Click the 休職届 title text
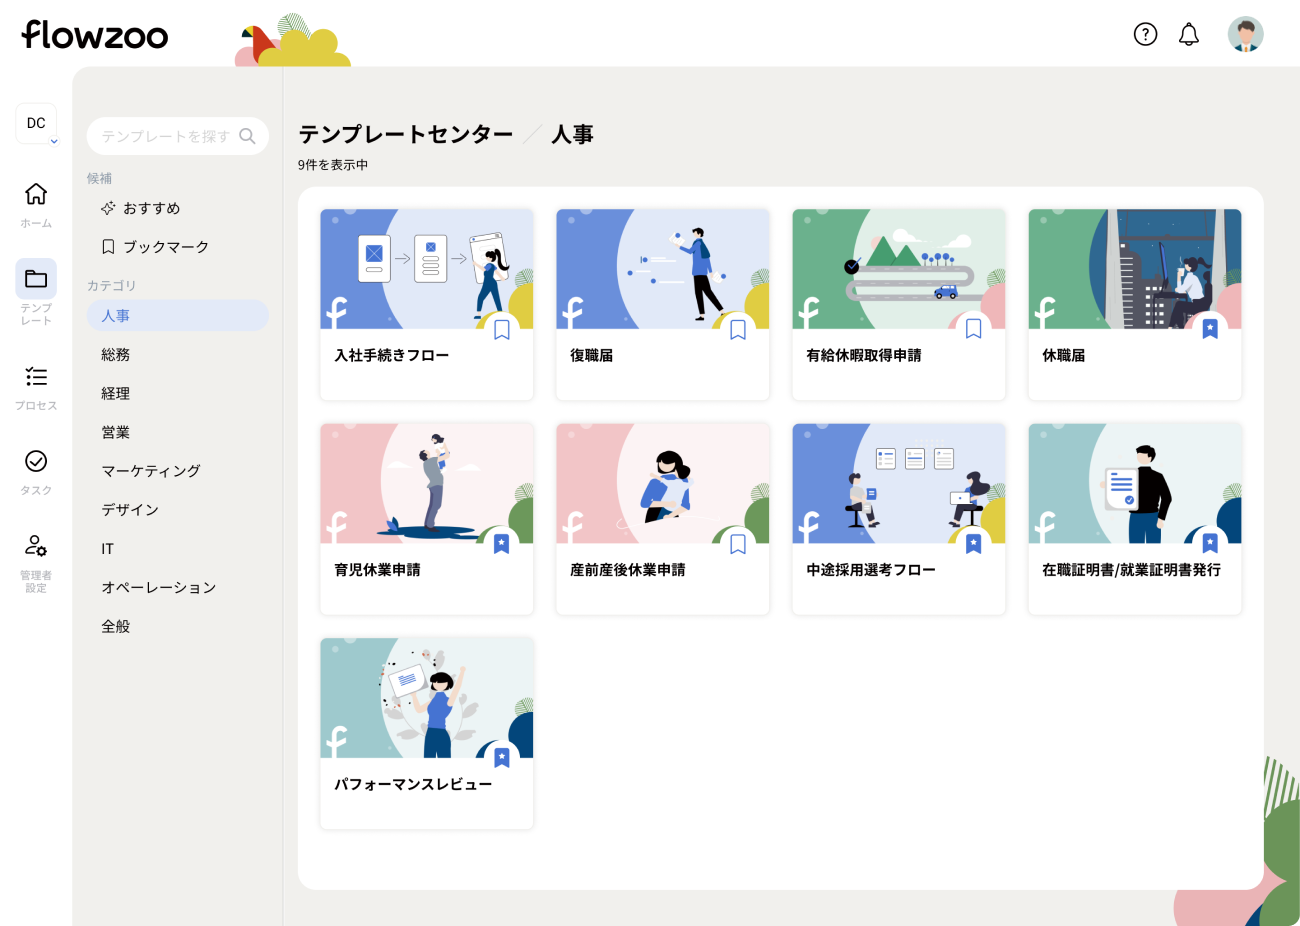The width and height of the screenshot is (1300, 926). point(1064,355)
